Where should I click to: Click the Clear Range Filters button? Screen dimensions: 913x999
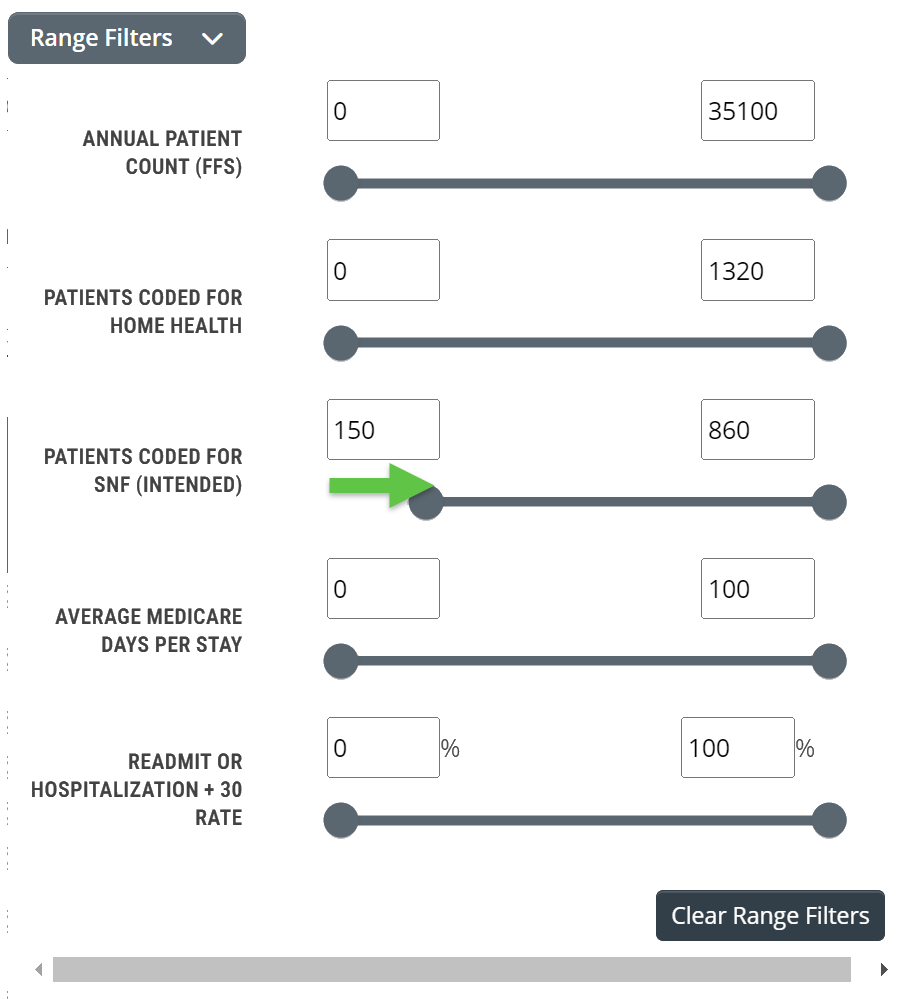(770, 916)
